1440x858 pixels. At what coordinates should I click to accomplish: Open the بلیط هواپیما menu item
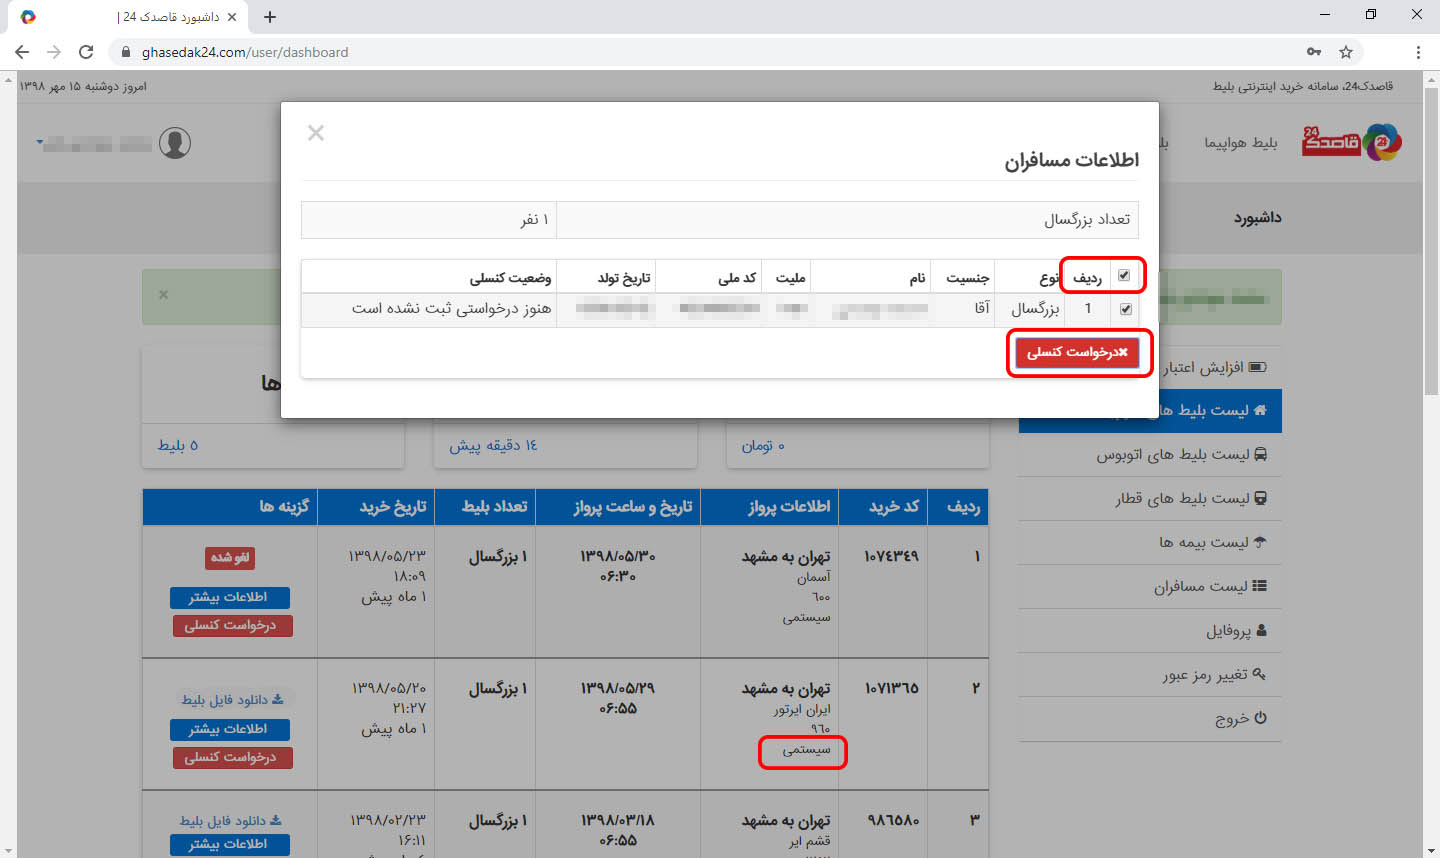[1240, 143]
